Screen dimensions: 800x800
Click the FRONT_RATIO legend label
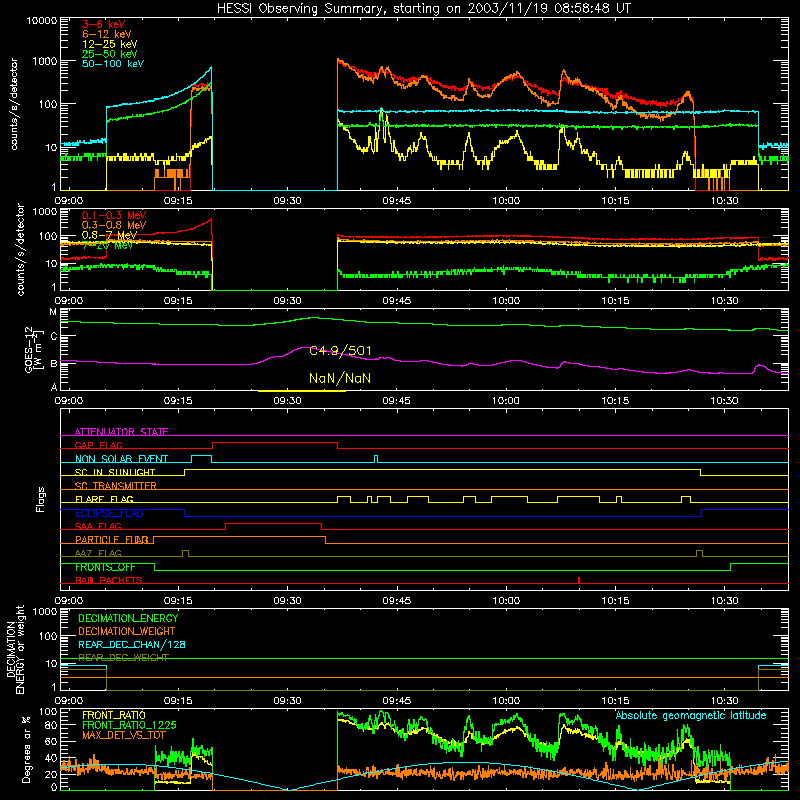(114, 715)
